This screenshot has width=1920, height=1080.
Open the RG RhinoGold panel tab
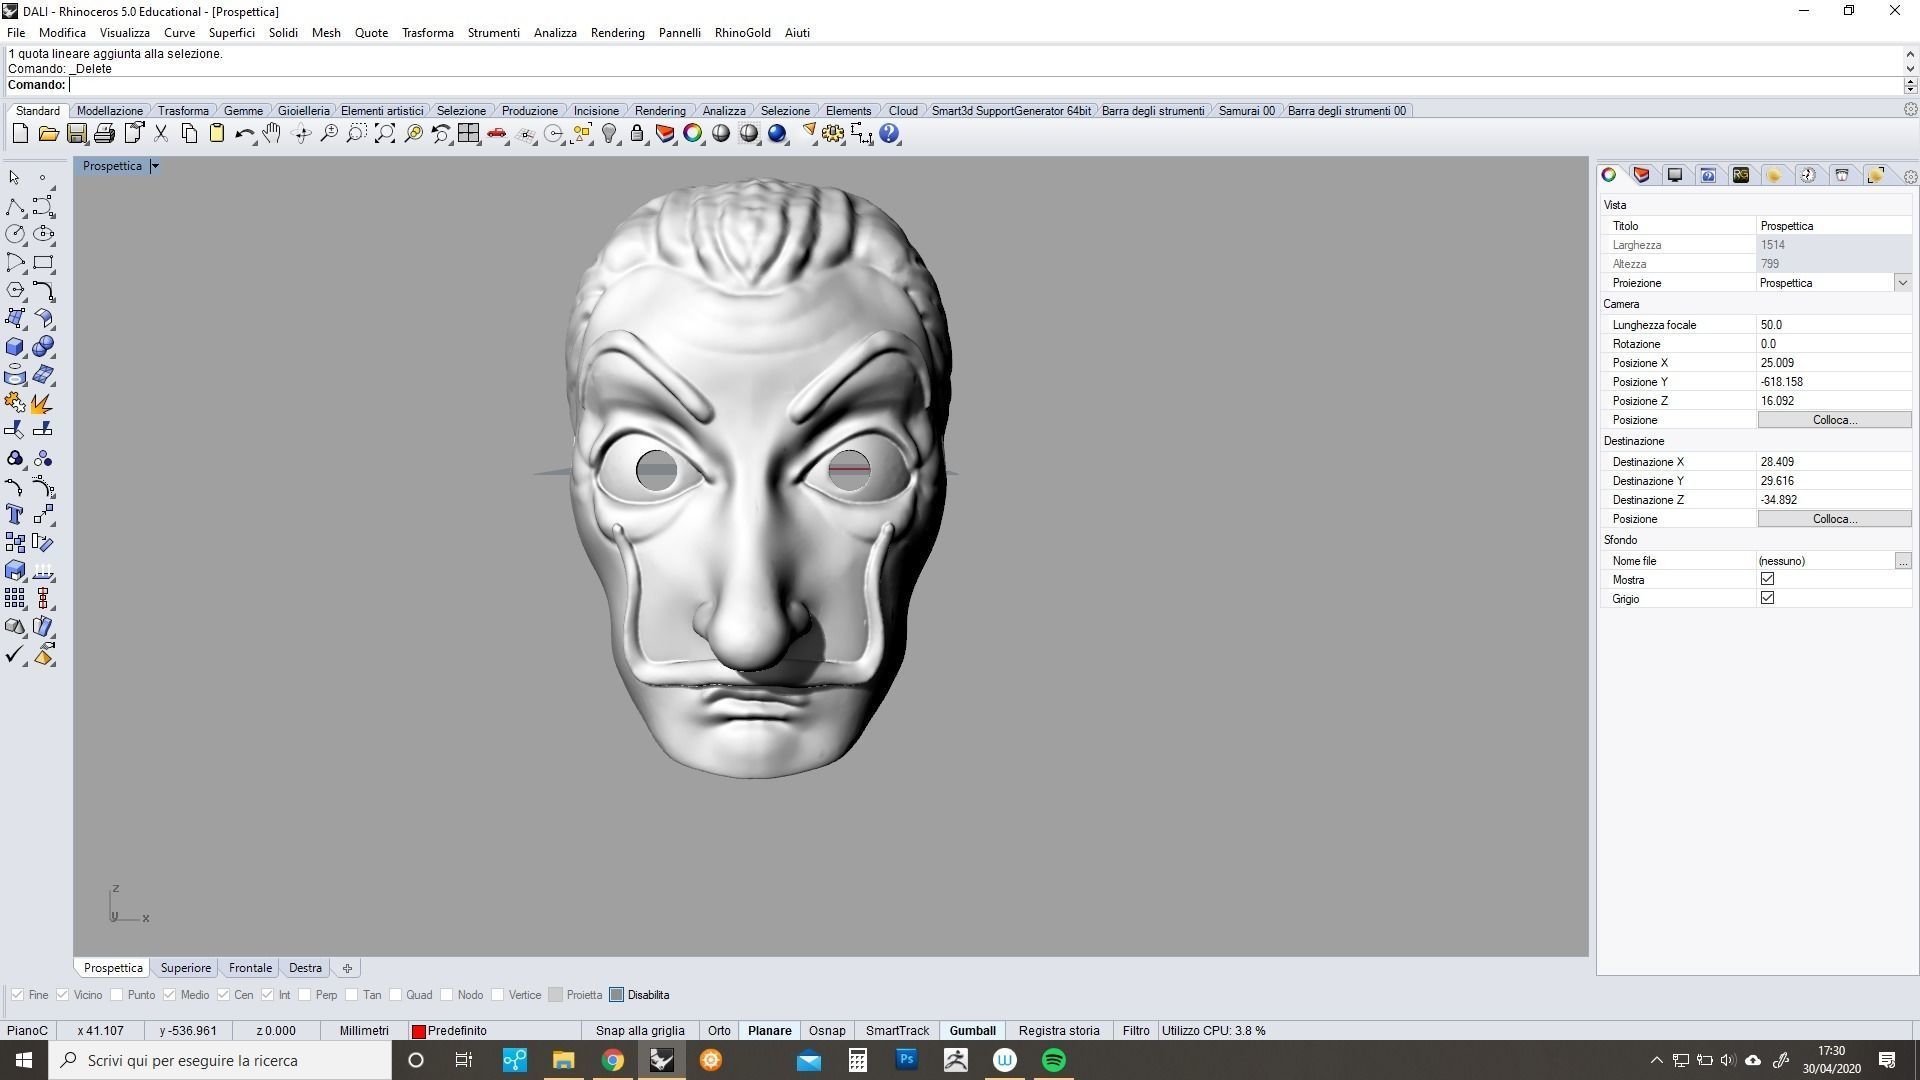(1741, 175)
